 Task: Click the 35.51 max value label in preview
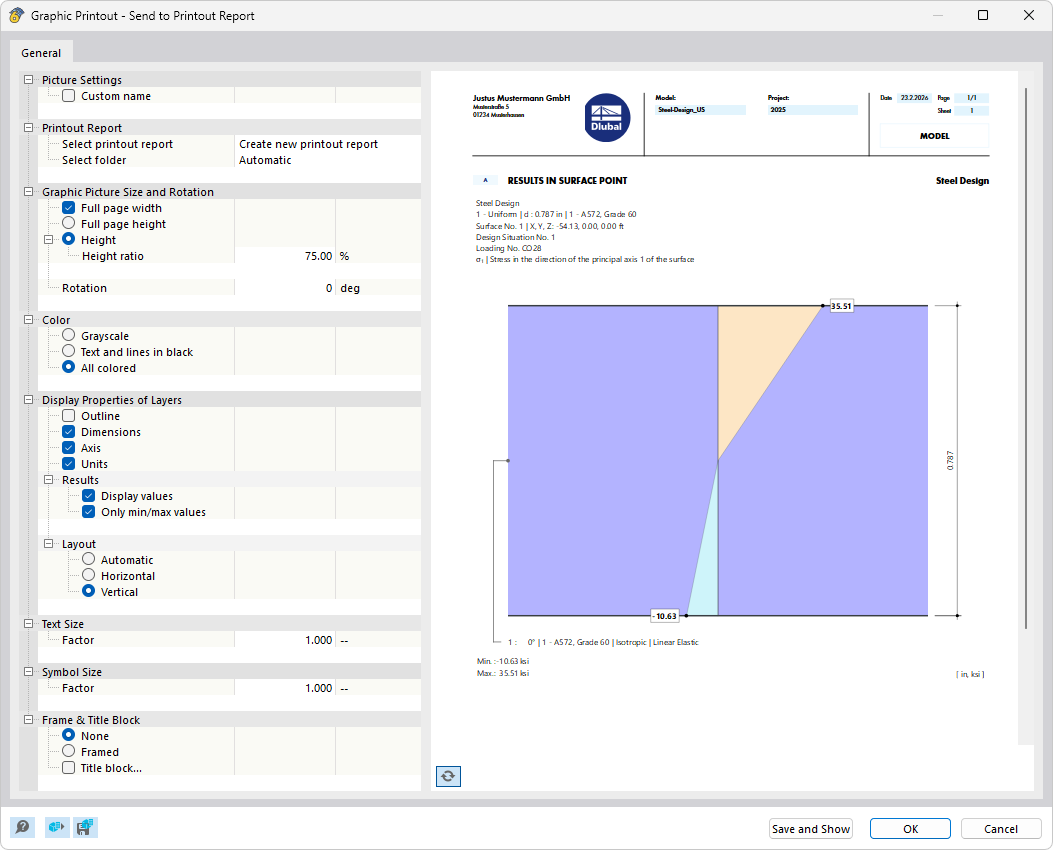pos(841,306)
